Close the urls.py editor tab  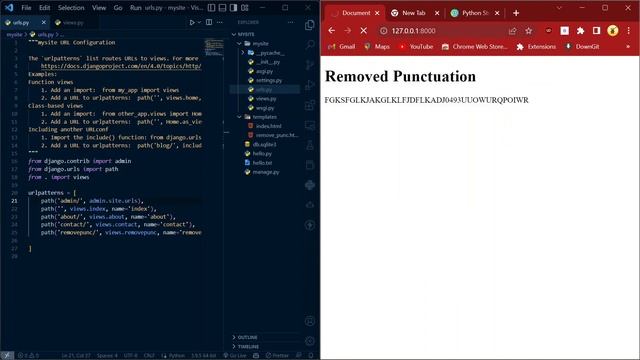tap(44, 22)
